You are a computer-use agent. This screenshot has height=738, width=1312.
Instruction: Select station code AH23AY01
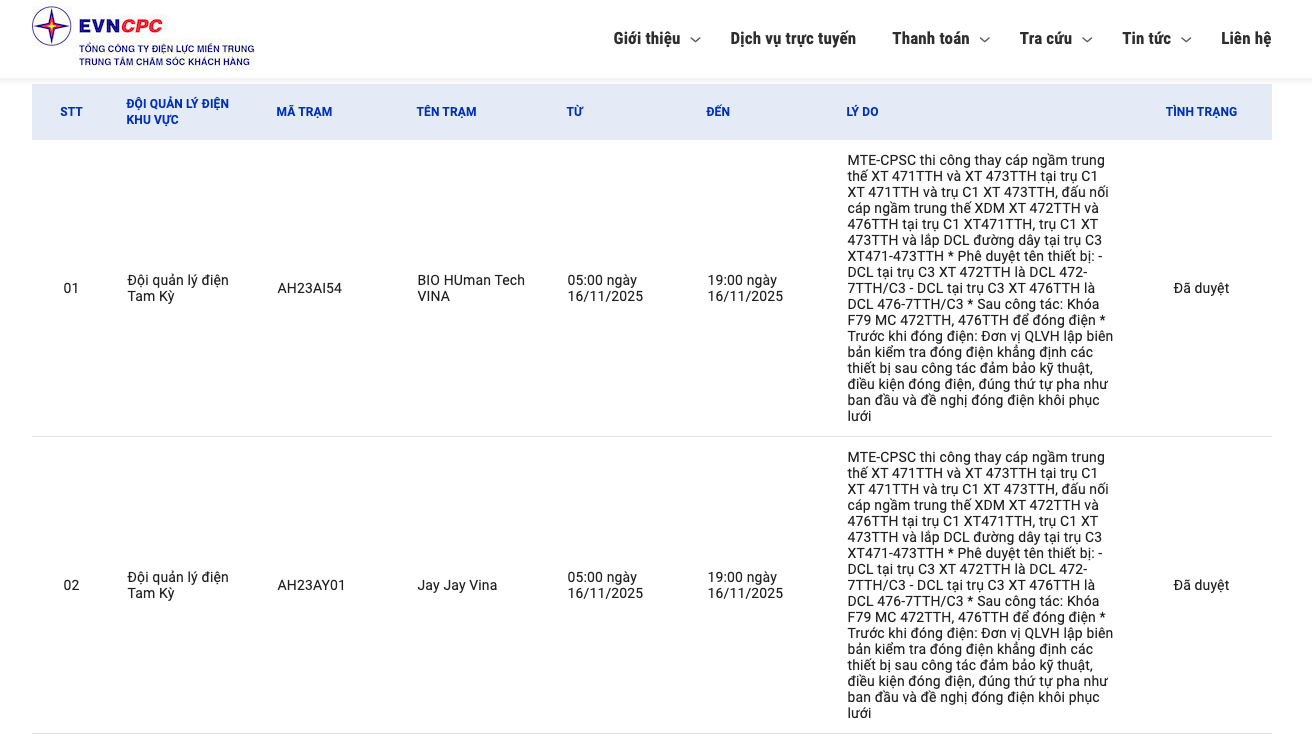click(x=311, y=585)
